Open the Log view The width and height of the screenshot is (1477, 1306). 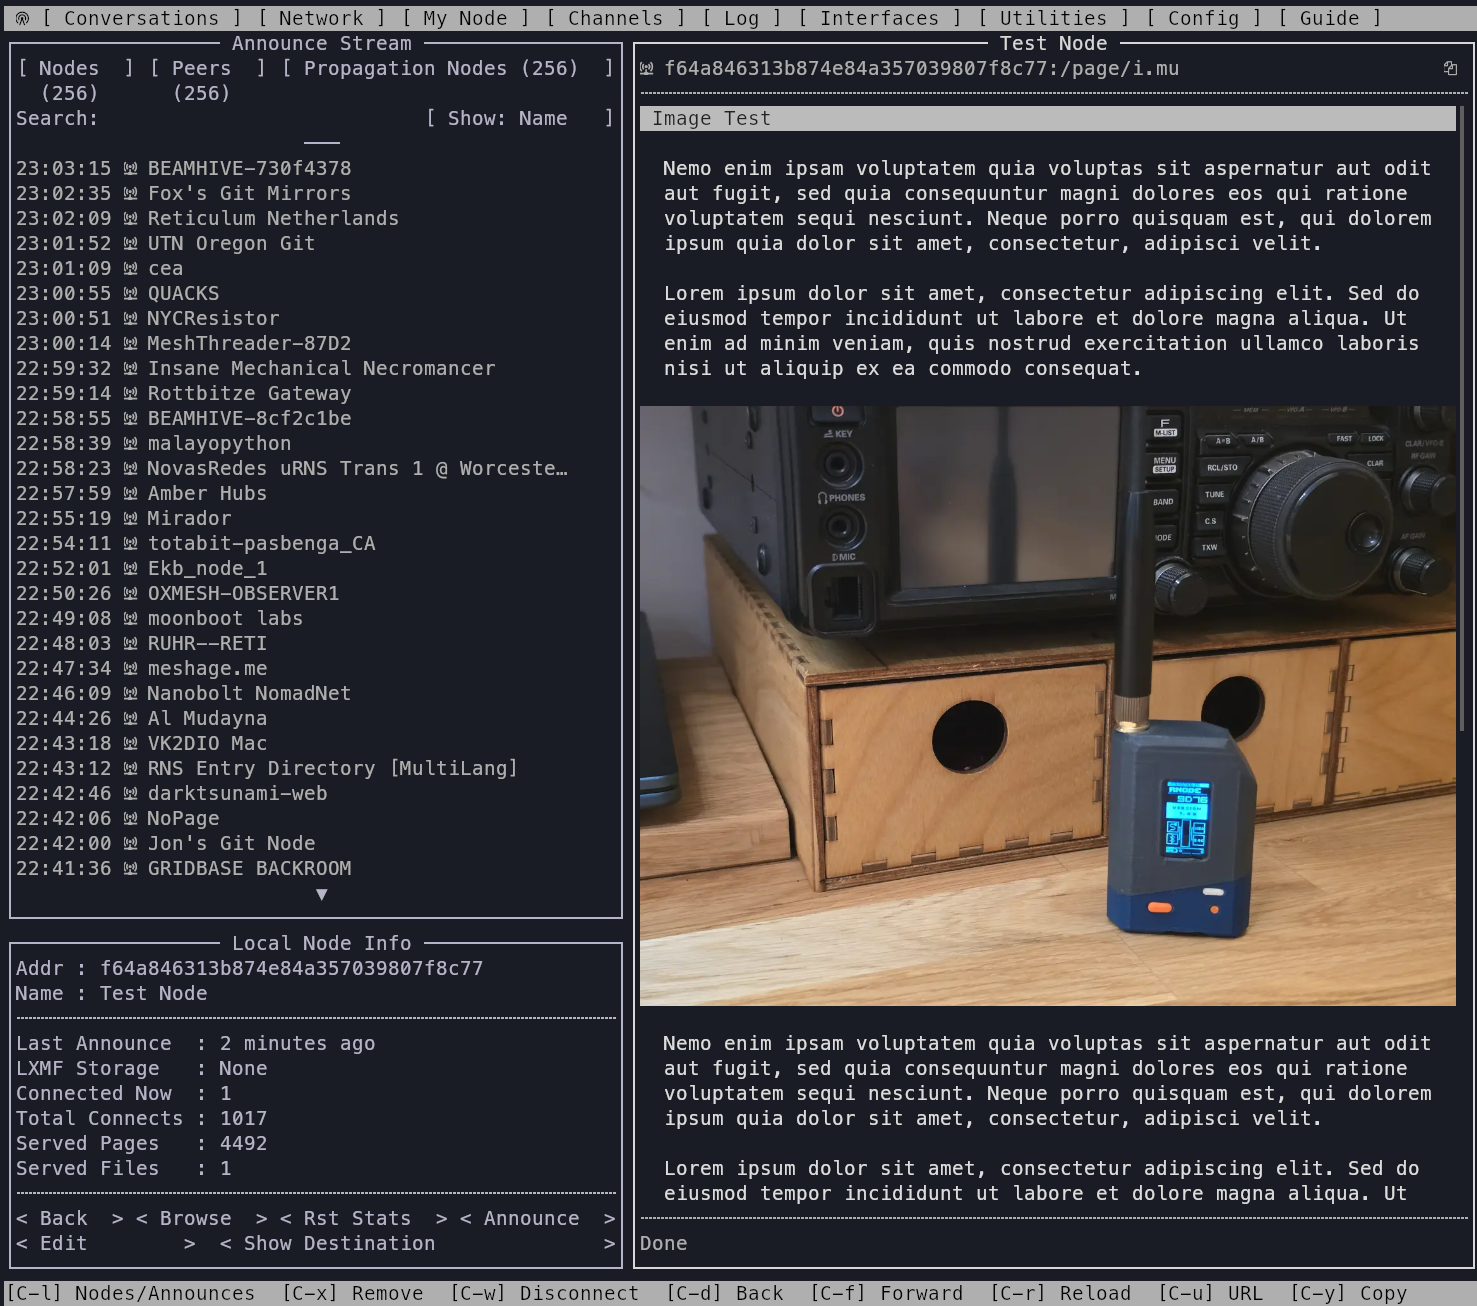pyautogui.click(x=741, y=18)
